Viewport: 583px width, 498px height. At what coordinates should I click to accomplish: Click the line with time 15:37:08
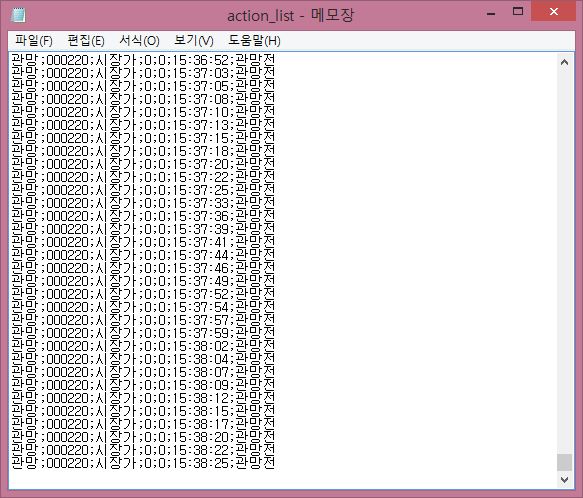click(x=143, y=99)
